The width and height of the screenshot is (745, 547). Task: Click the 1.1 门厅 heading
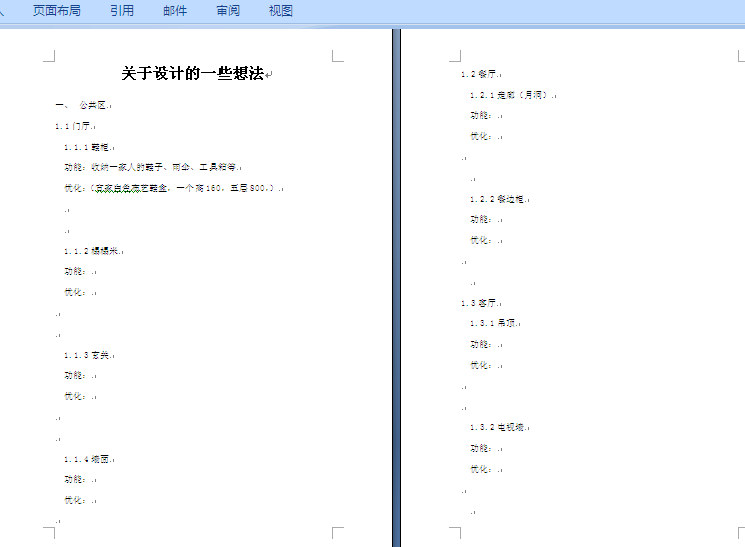74,126
